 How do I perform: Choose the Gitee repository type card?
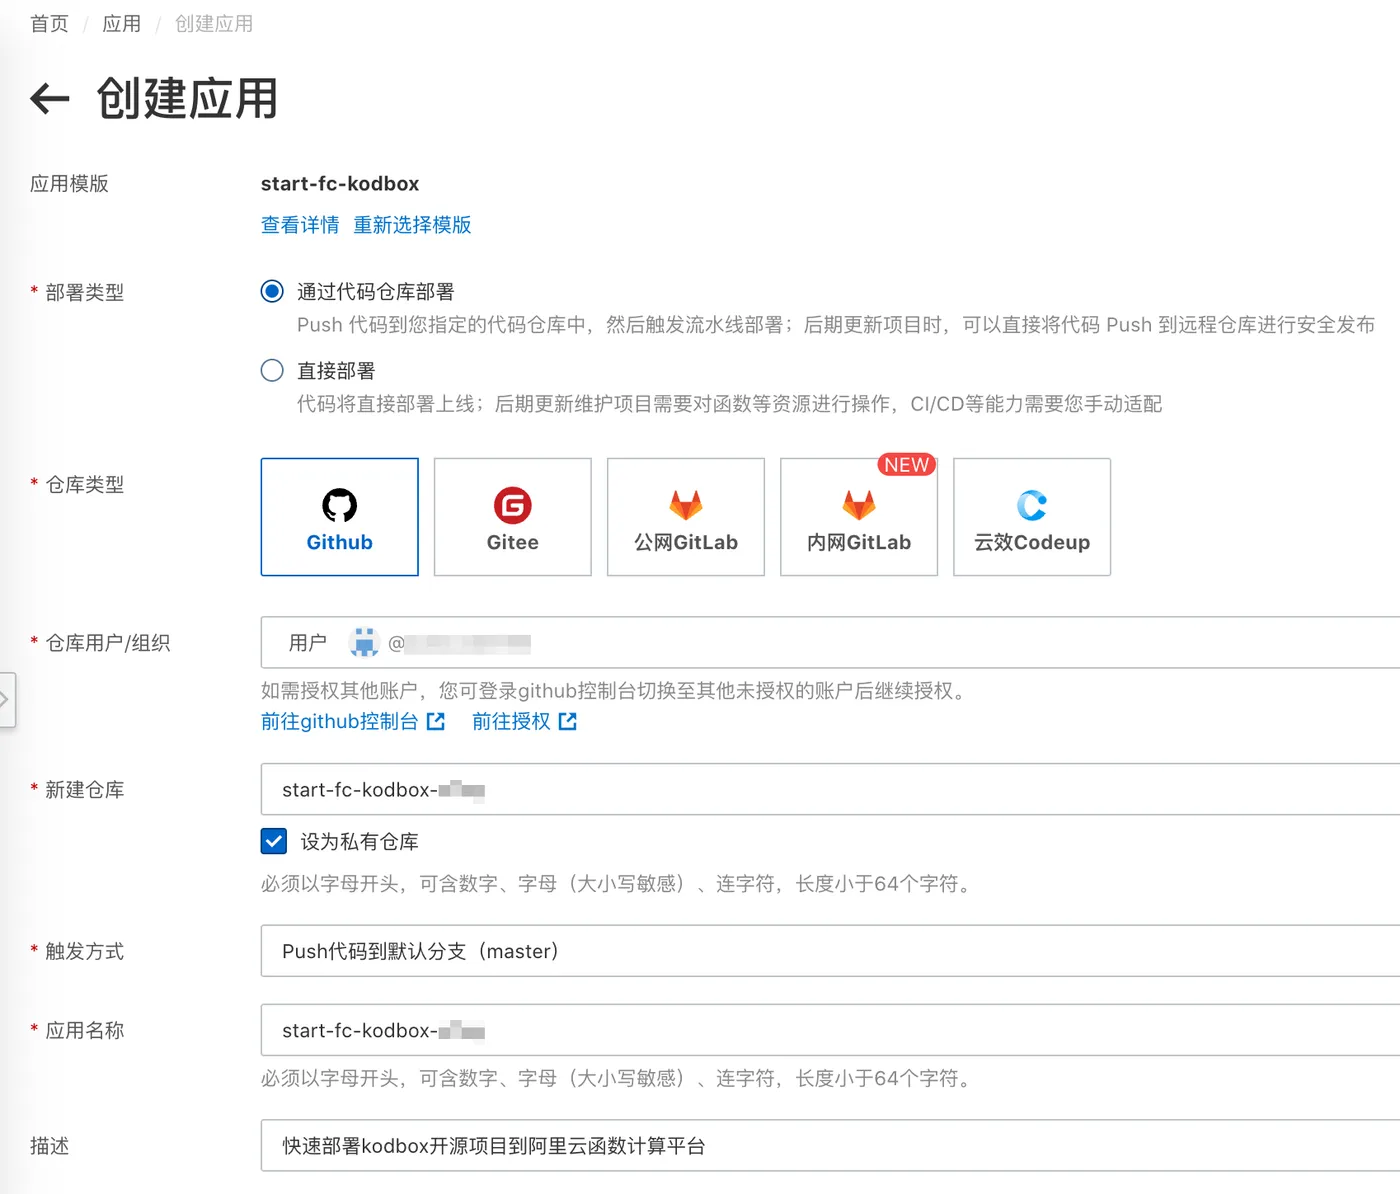coord(513,517)
